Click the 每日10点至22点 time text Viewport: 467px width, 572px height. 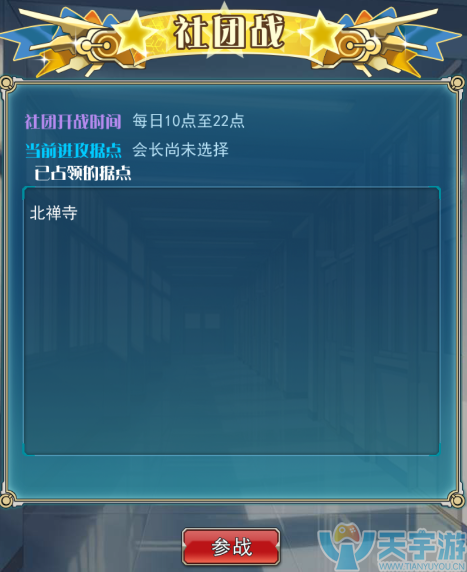pyautogui.click(x=188, y=121)
